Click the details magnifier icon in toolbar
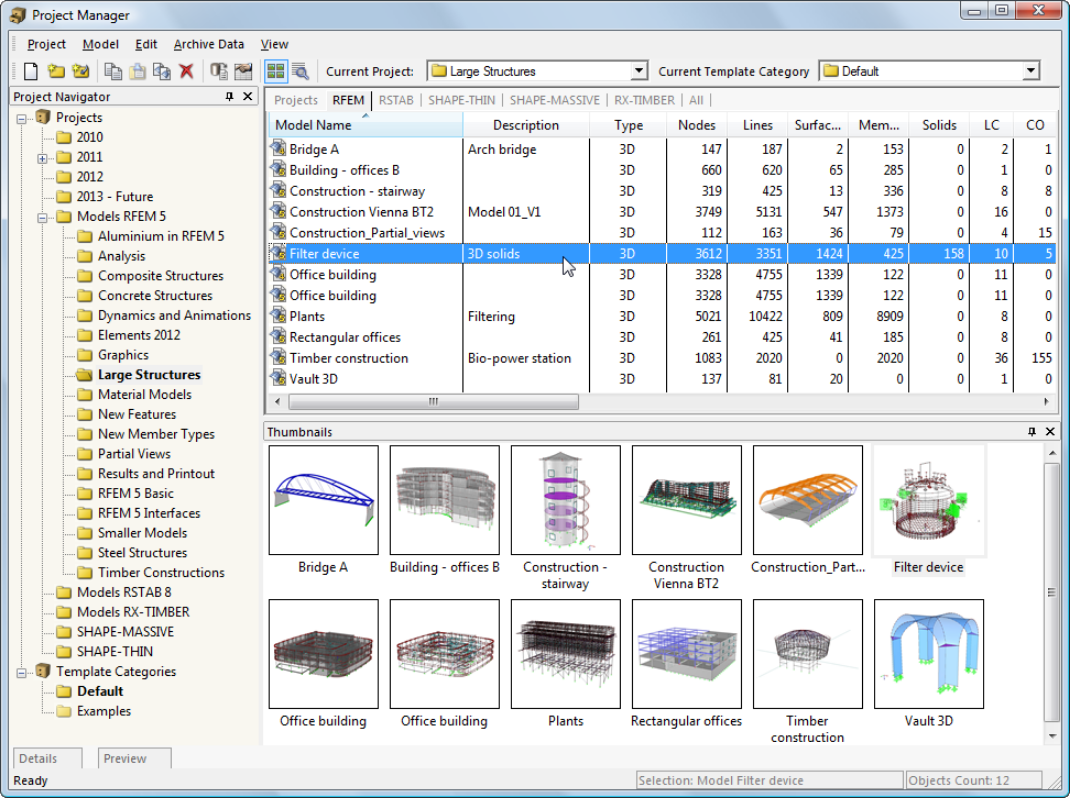This screenshot has width=1070, height=798. (x=300, y=71)
